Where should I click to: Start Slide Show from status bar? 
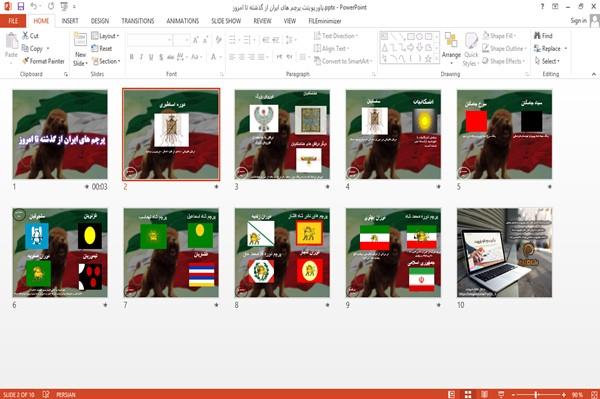tap(501, 394)
